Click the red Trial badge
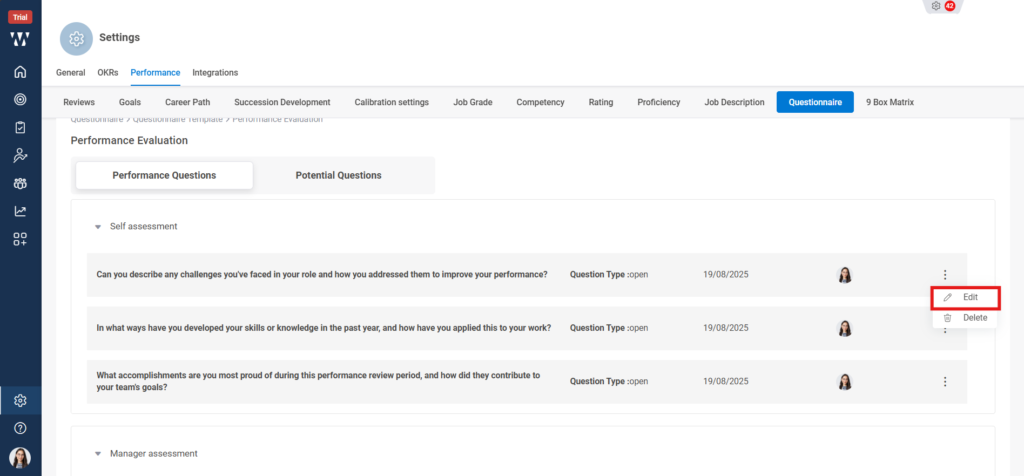 click(x=20, y=18)
